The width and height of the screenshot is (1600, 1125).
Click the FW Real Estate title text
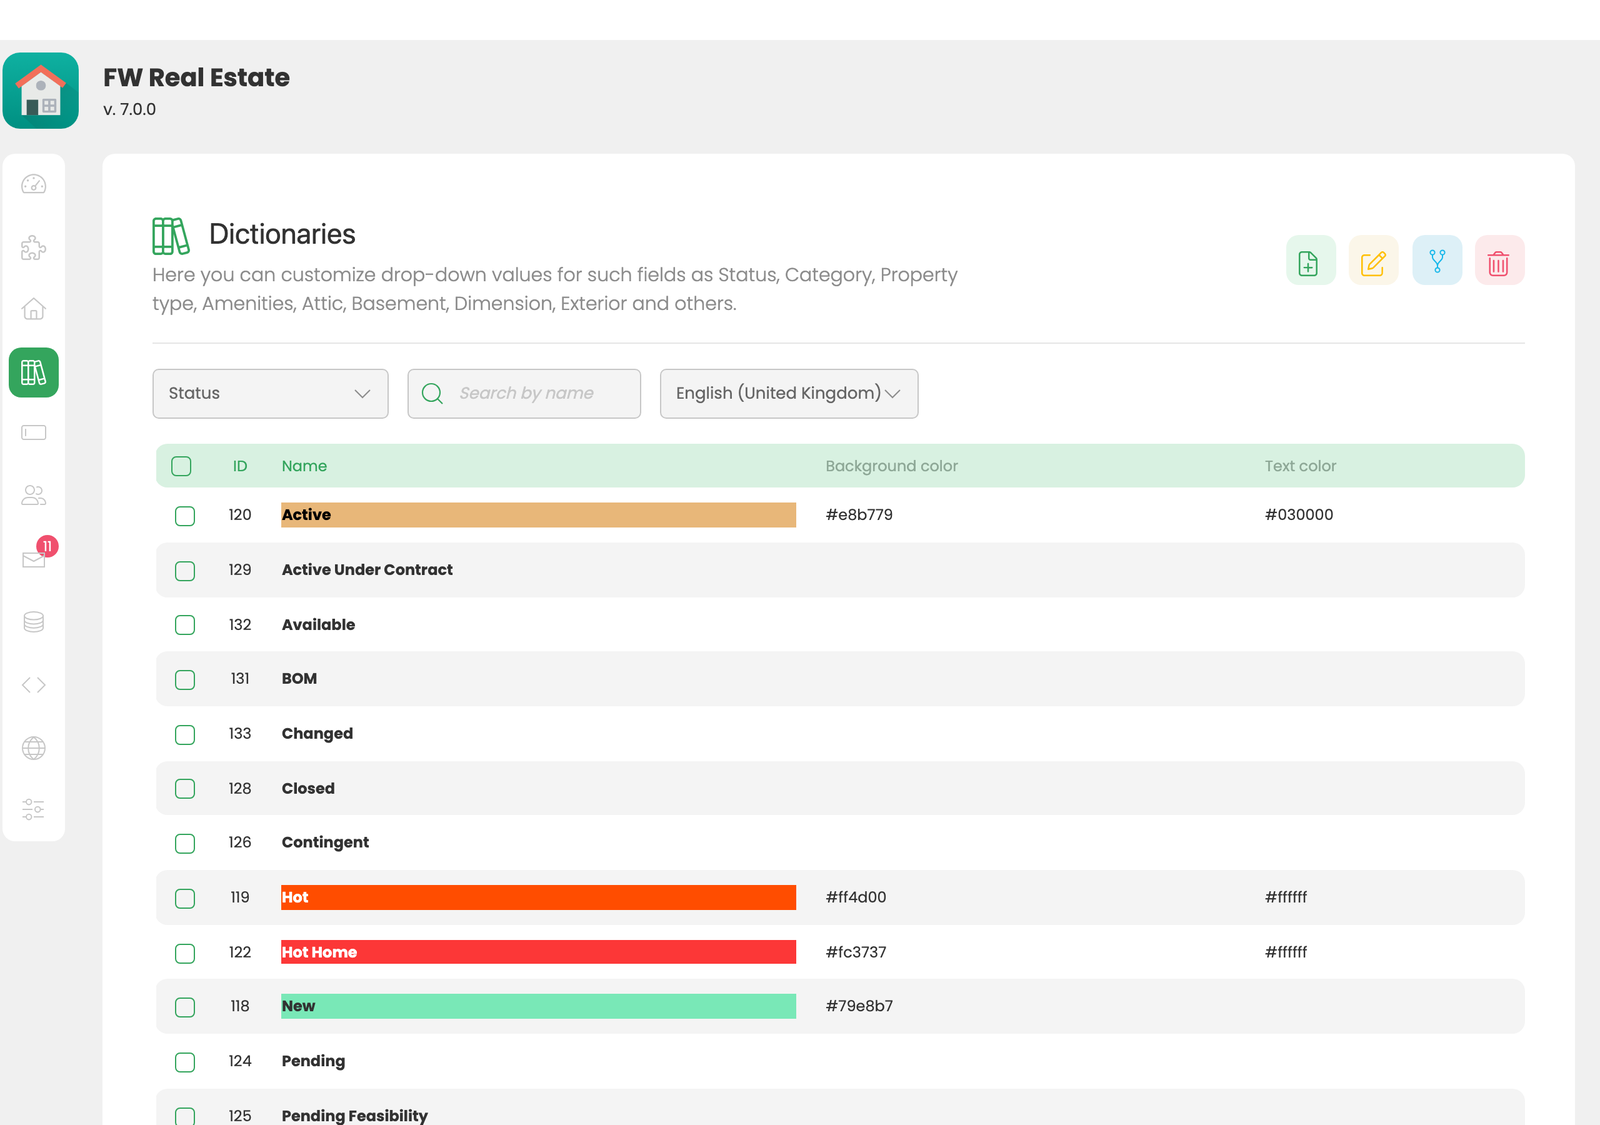[196, 78]
